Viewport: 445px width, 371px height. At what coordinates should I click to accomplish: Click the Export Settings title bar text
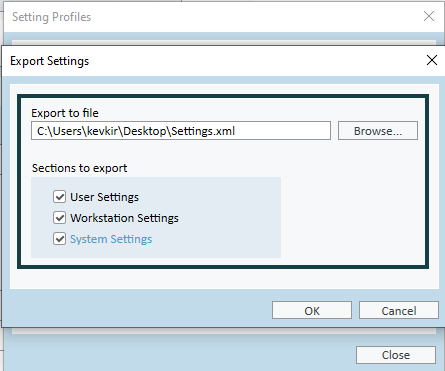point(50,61)
